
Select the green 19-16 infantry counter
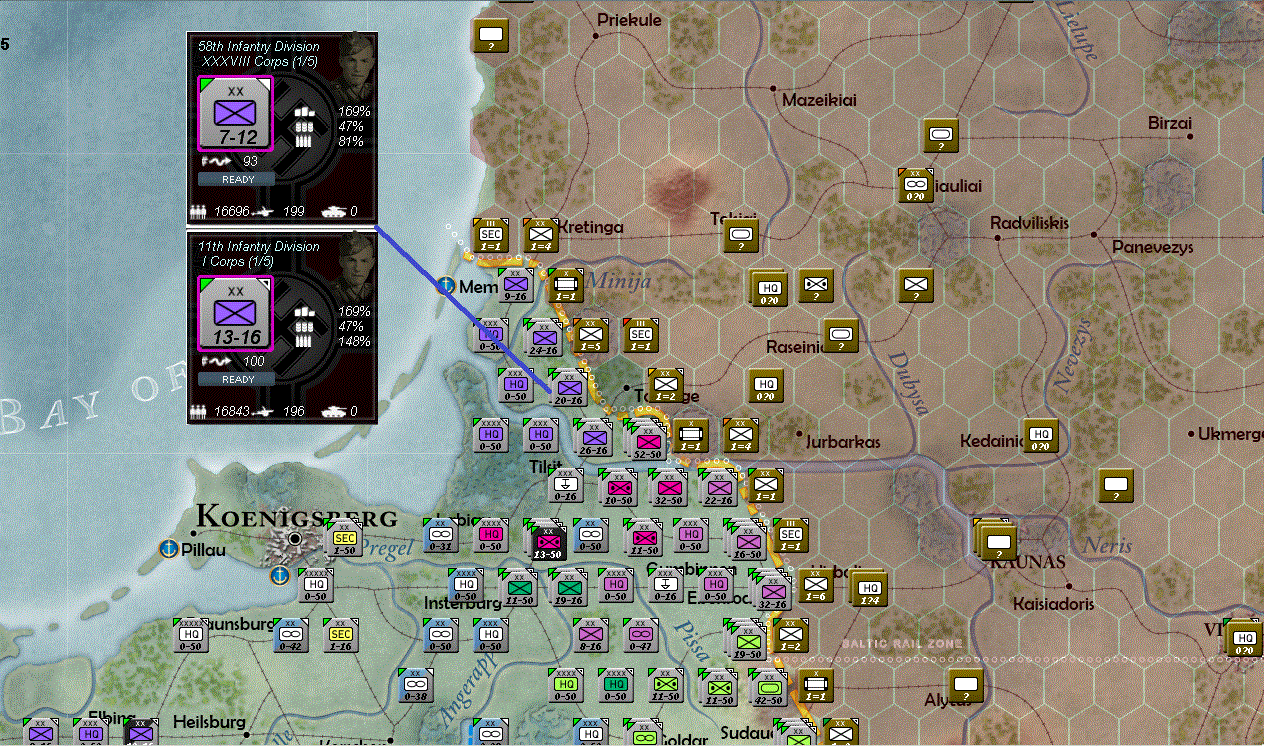[x=567, y=586]
